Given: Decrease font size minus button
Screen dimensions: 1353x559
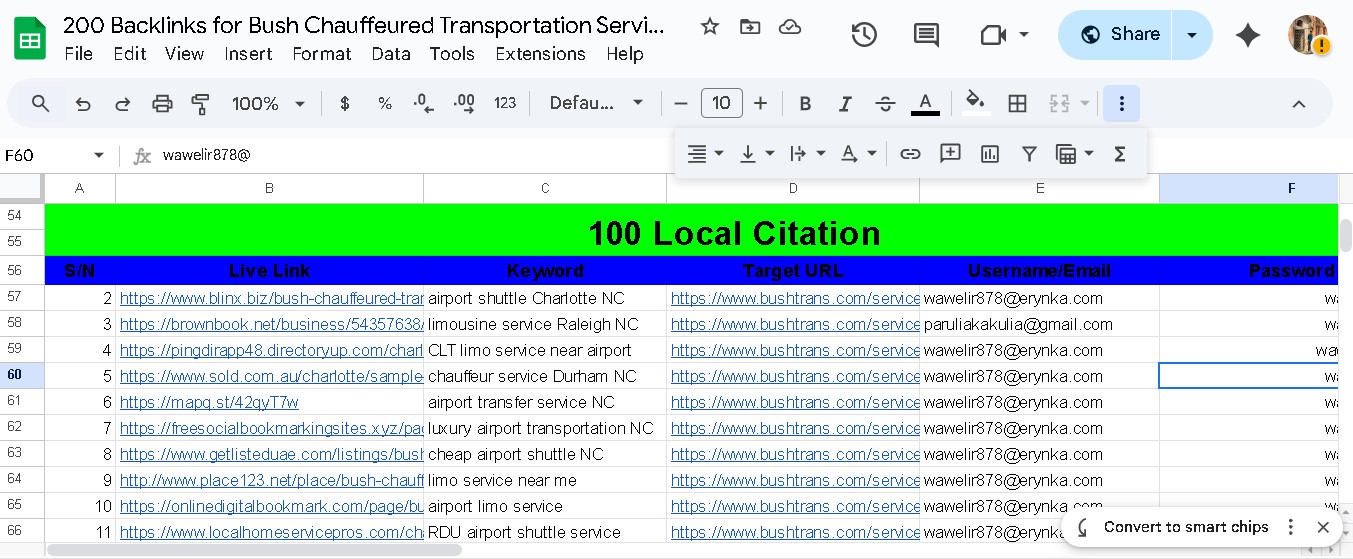Looking at the screenshot, I should [x=681, y=103].
